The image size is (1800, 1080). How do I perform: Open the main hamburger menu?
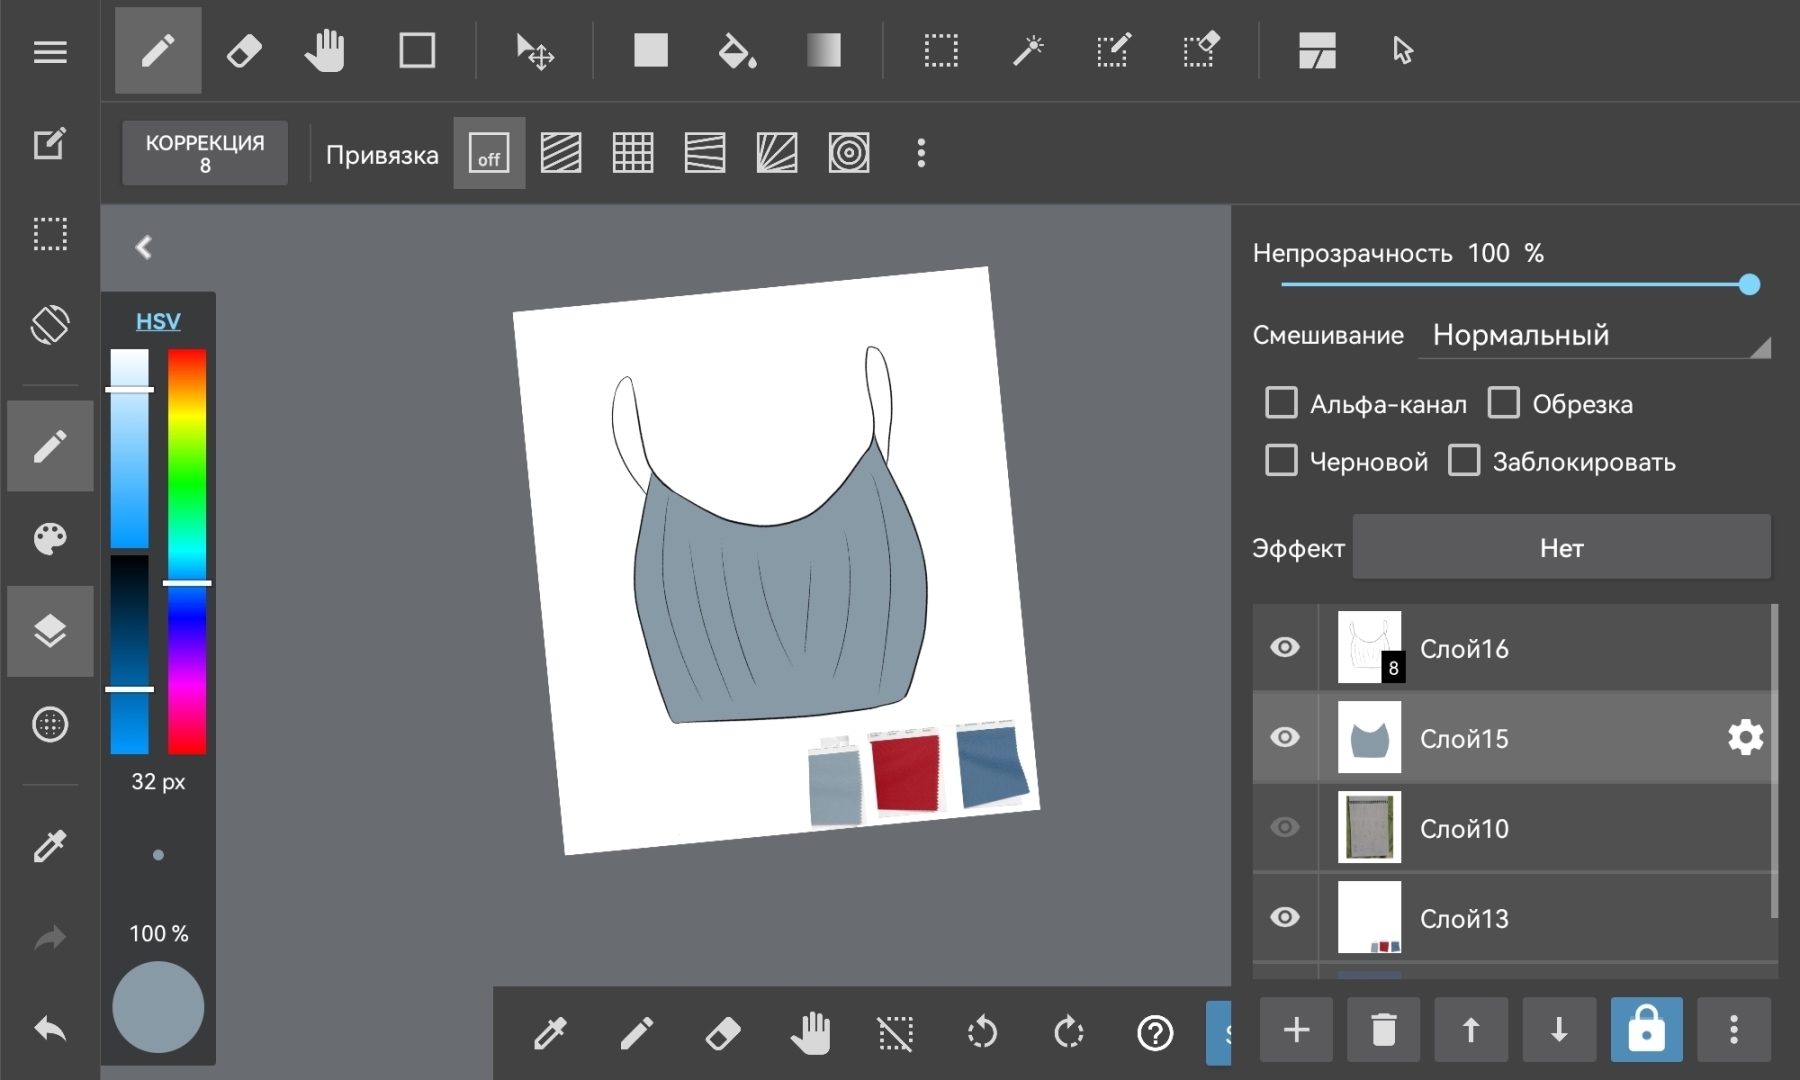pyautogui.click(x=50, y=52)
